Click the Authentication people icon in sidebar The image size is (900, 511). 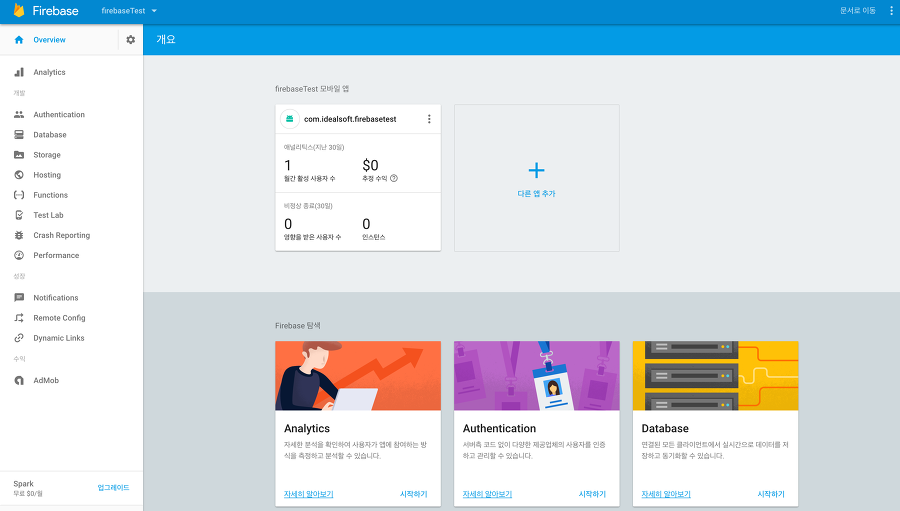(19, 114)
